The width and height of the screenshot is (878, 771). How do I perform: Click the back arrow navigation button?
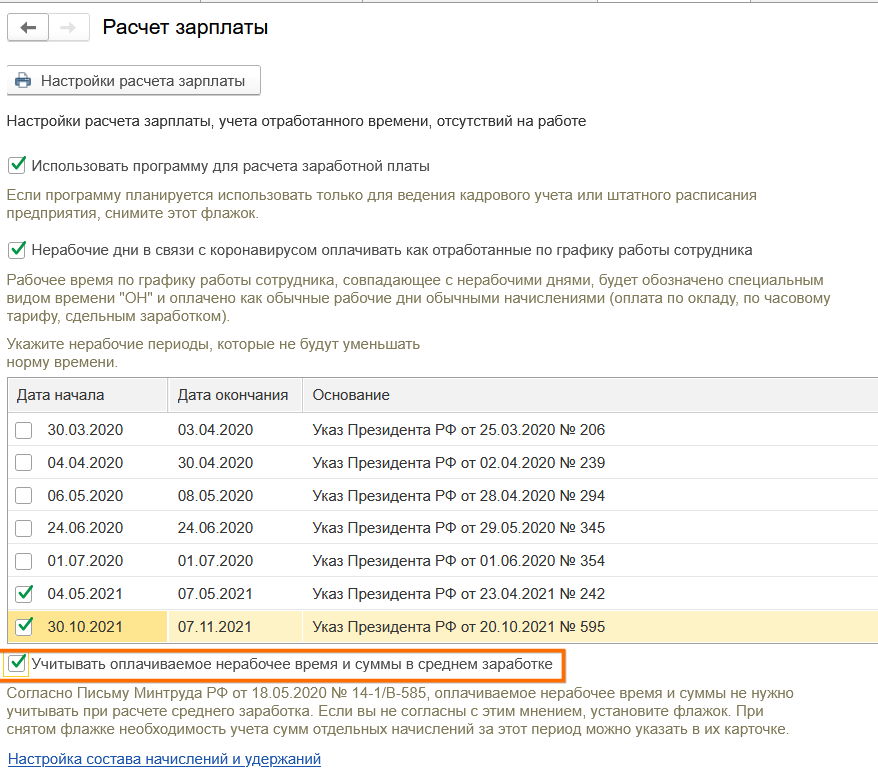[29, 28]
